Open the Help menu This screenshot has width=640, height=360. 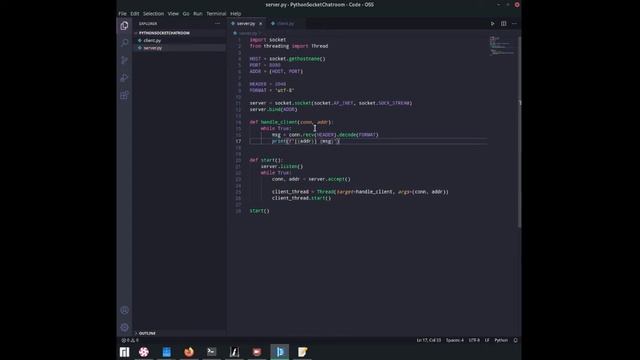click(x=236, y=13)
